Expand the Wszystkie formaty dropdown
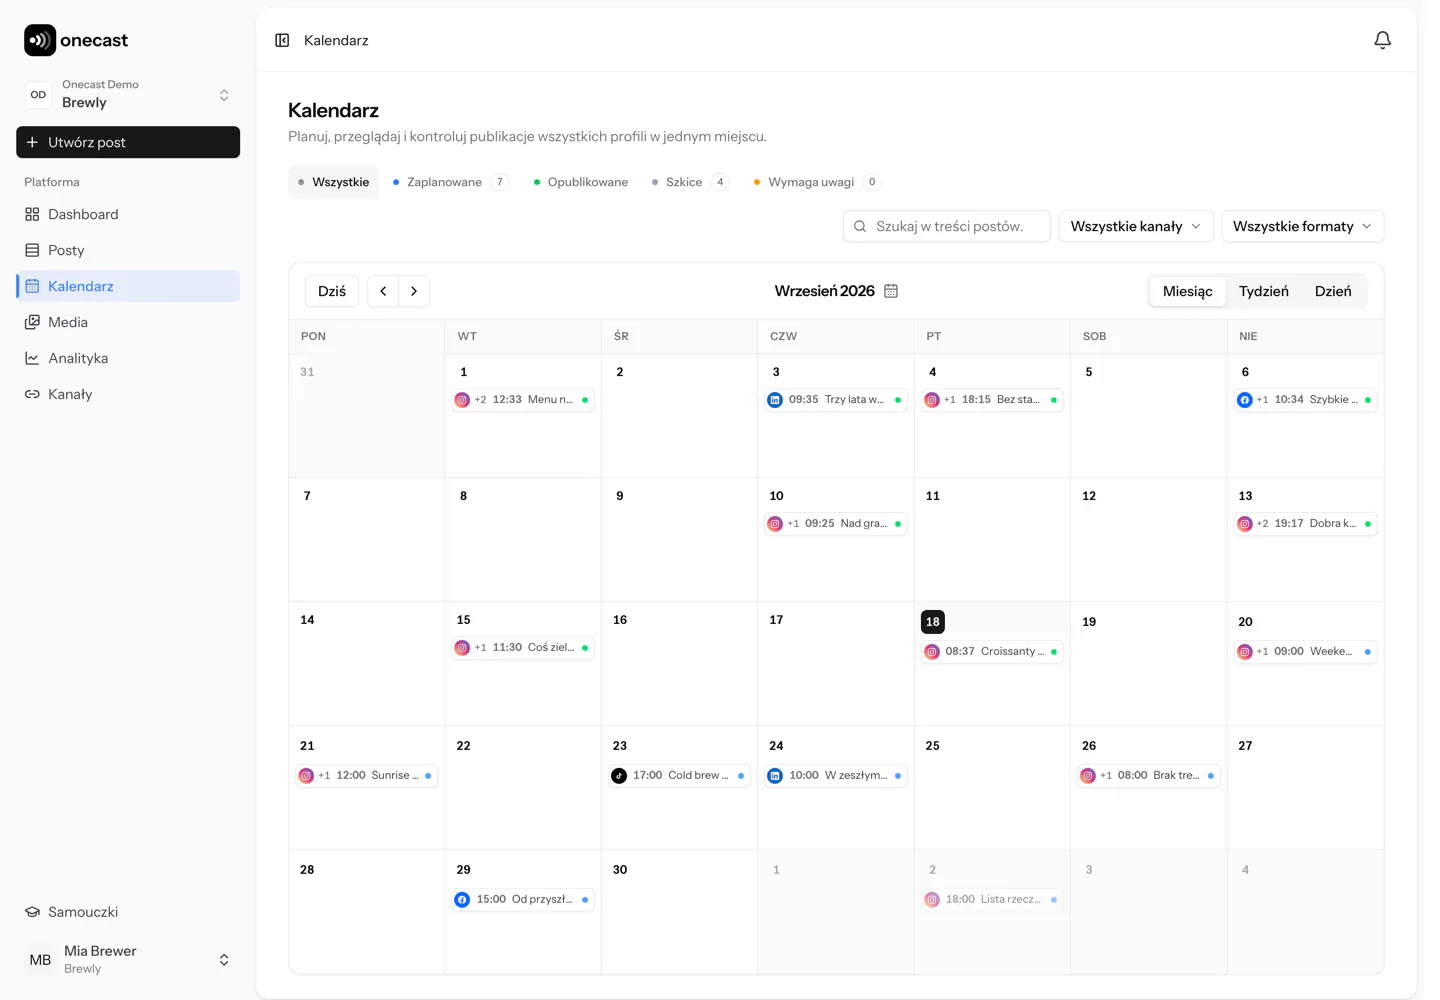This screenshot has height=1000, width=1440. pos(1302,226)
